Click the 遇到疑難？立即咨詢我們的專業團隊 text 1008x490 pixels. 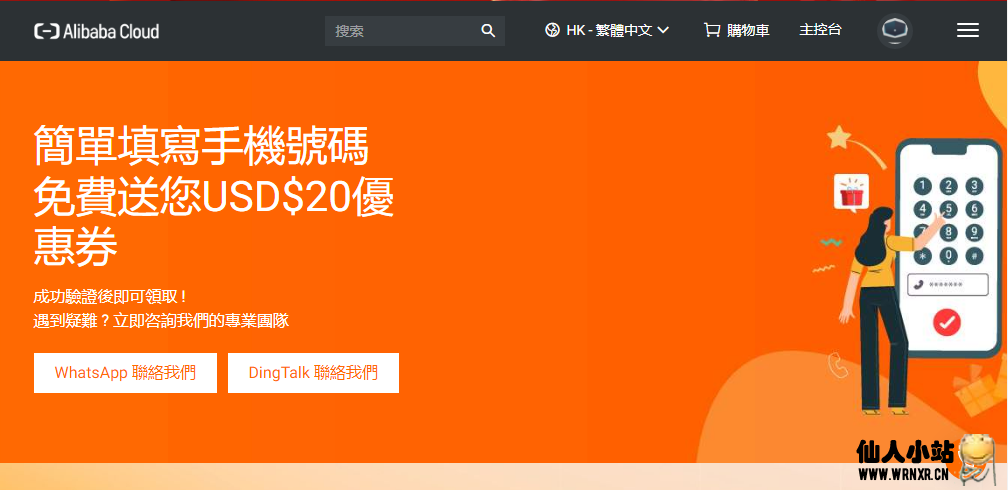point(161,321)
